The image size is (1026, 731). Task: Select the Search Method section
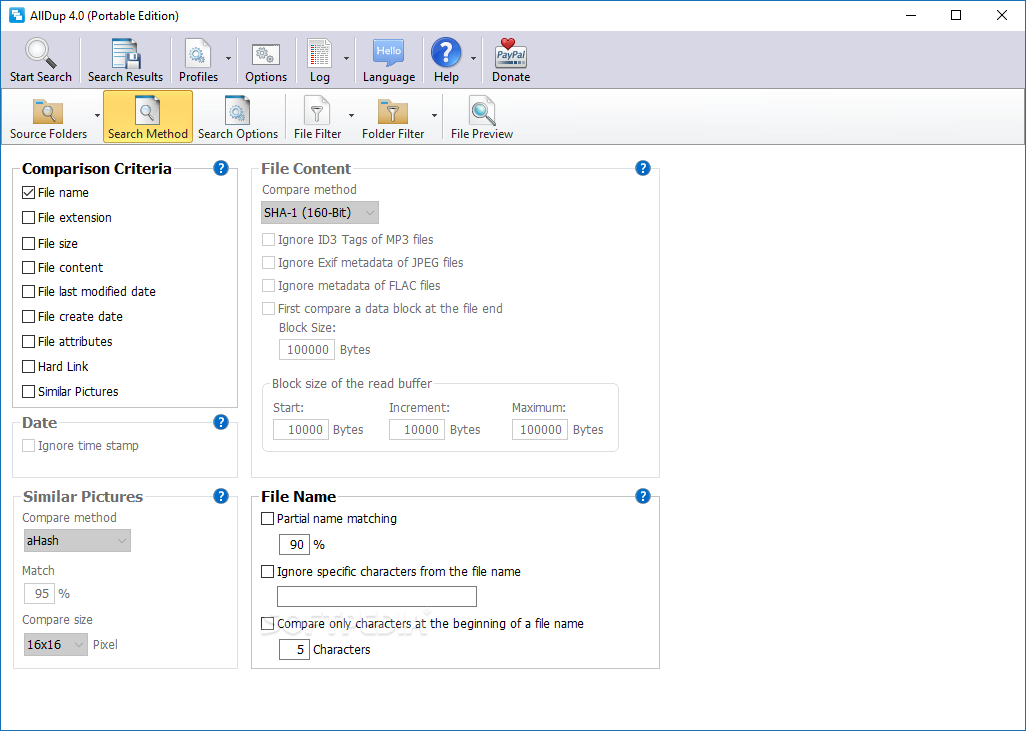click(x=148, y=116)
